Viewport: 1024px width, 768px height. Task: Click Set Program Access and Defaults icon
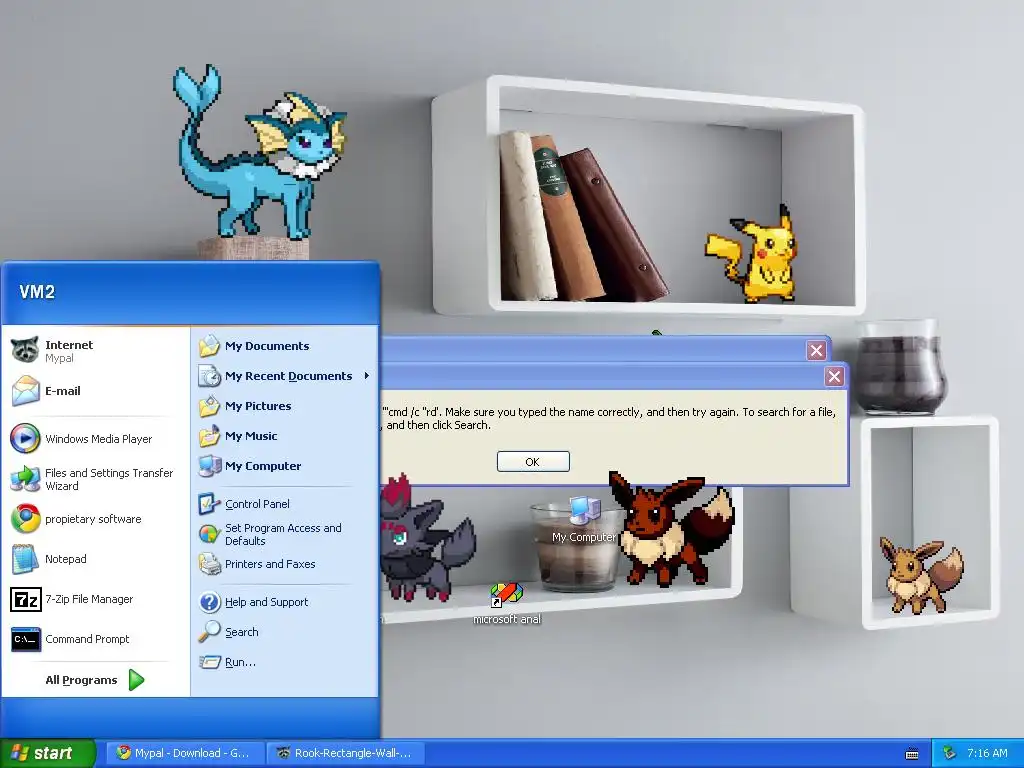pos(210,534)
